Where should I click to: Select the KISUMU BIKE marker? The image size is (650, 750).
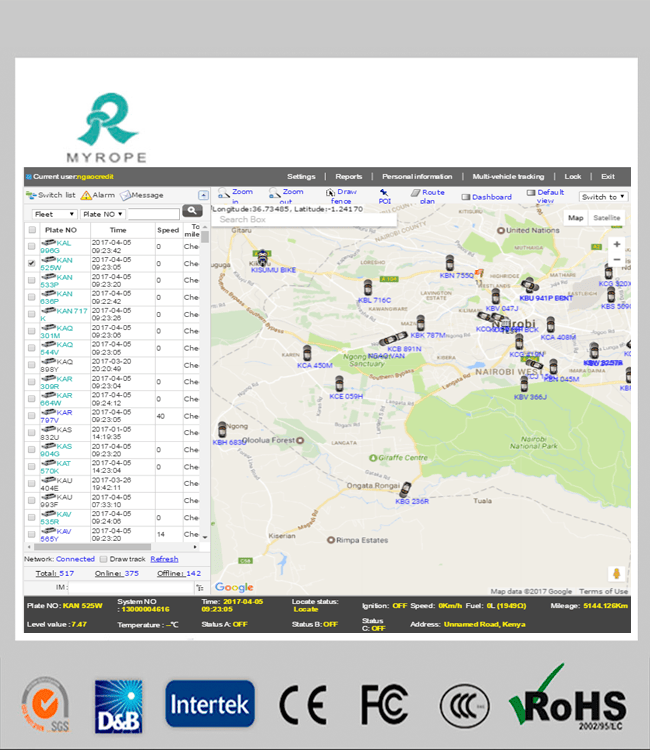(262, 258)
